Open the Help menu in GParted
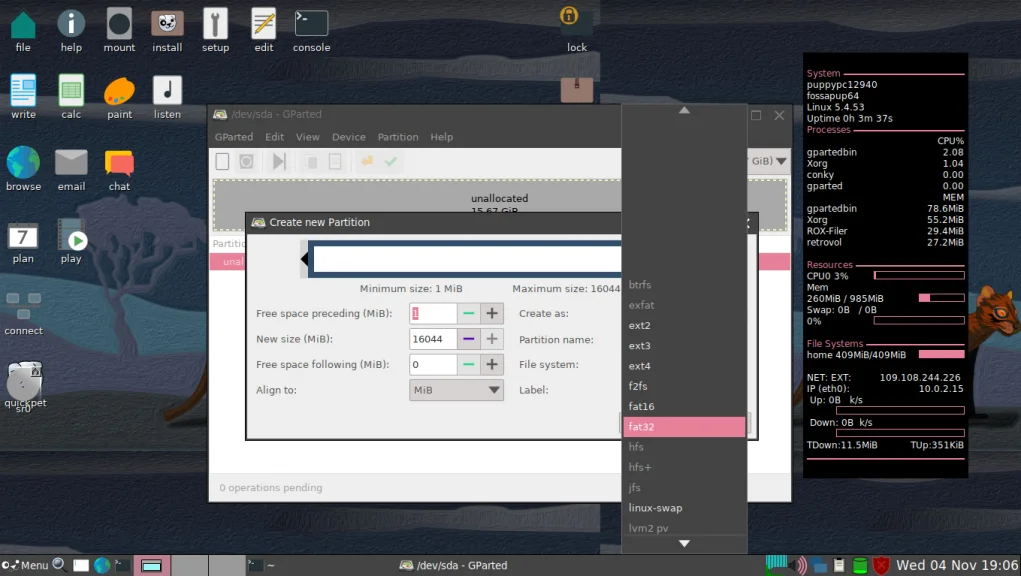 [x=441, y=137]
